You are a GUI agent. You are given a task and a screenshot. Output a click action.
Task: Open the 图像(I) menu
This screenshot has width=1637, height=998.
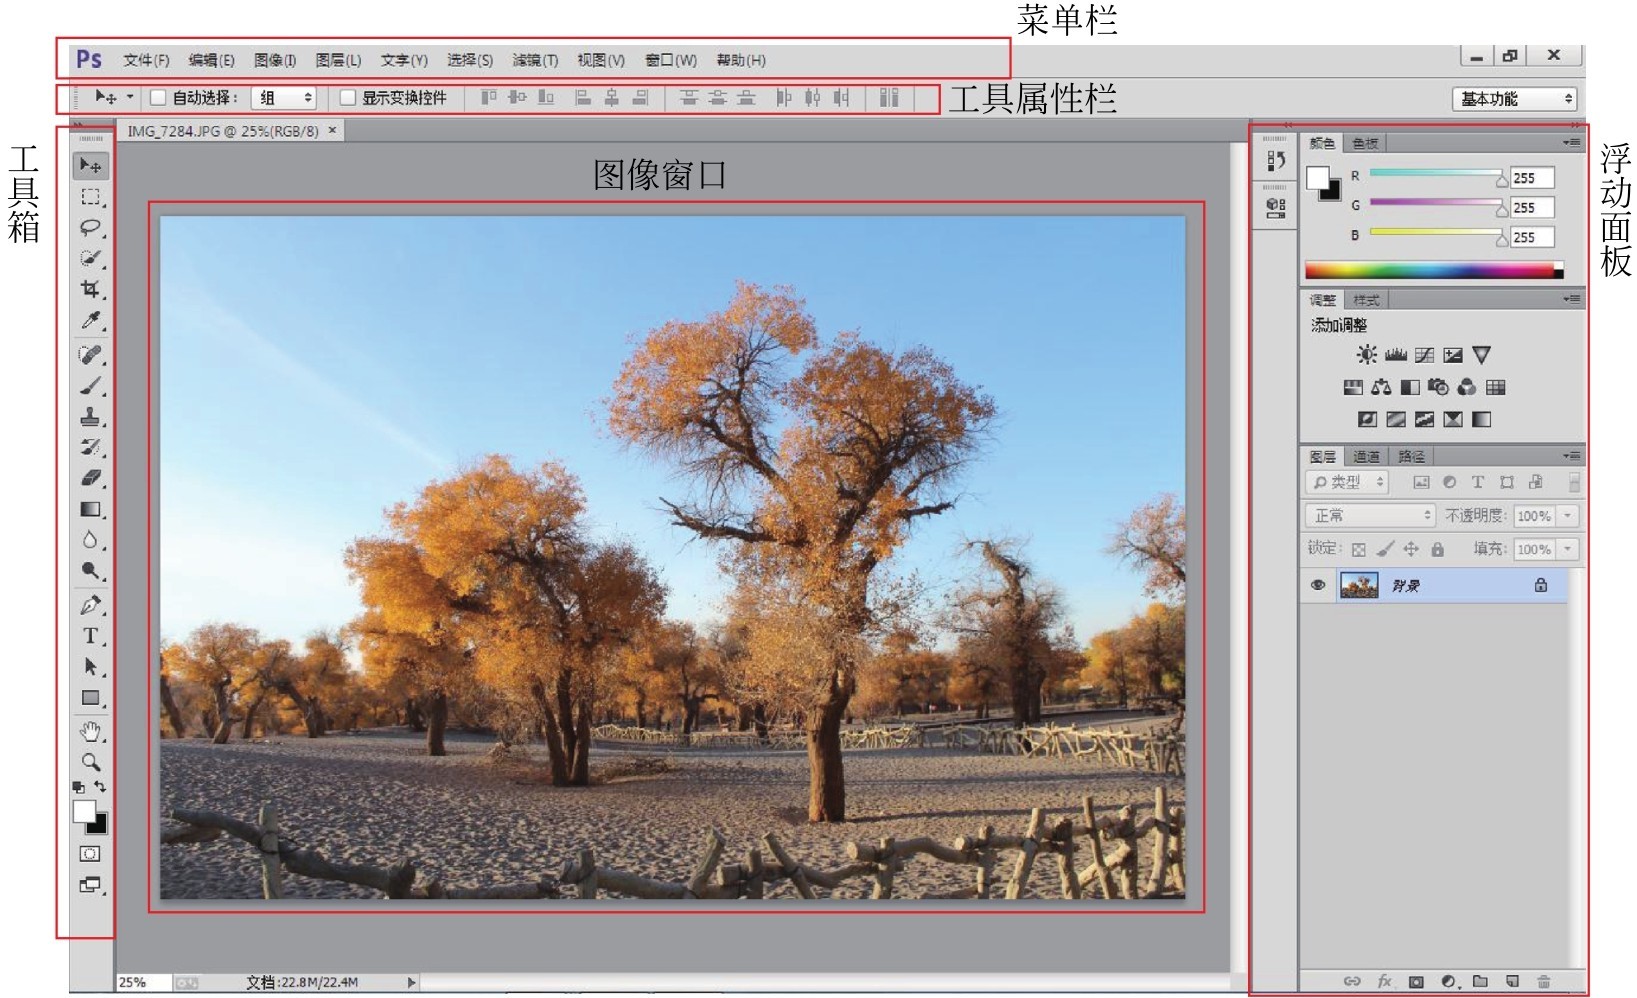(x=275, y=60)
